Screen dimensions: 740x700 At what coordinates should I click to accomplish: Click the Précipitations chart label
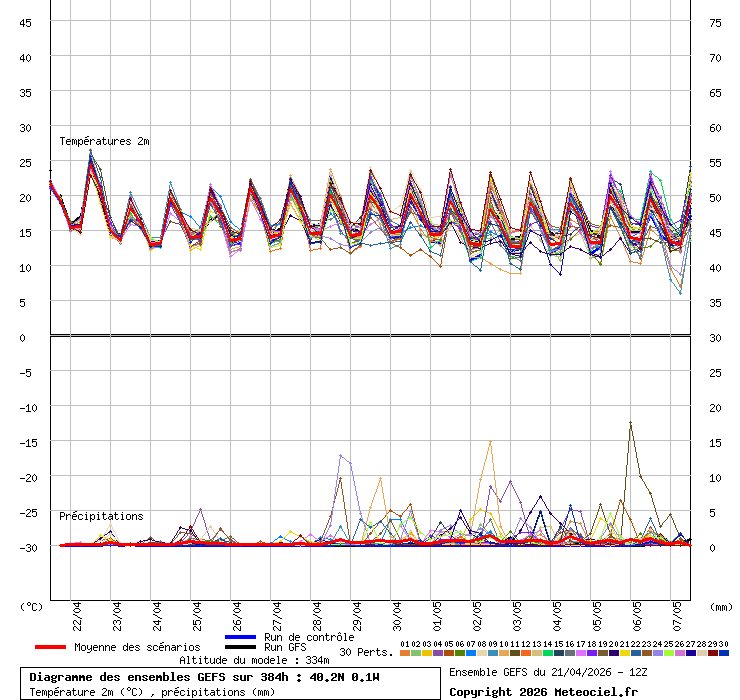point(101,517)
